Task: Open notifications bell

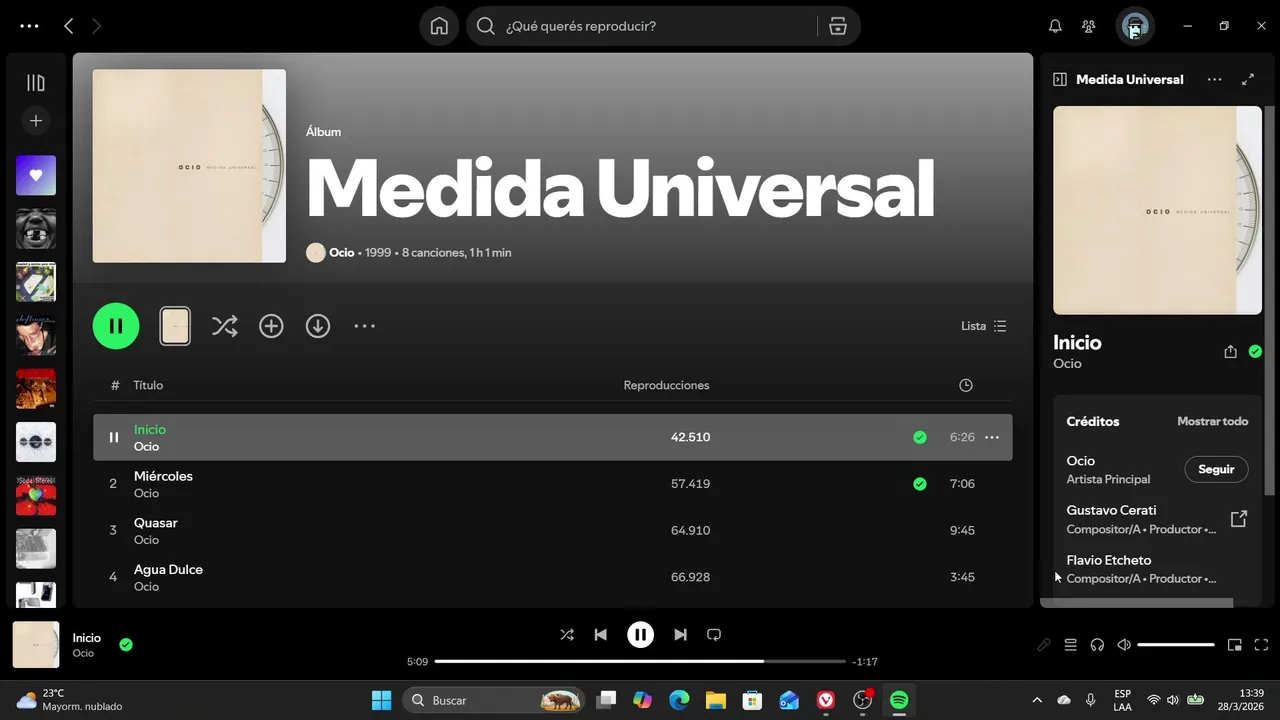Action: 1055,26
